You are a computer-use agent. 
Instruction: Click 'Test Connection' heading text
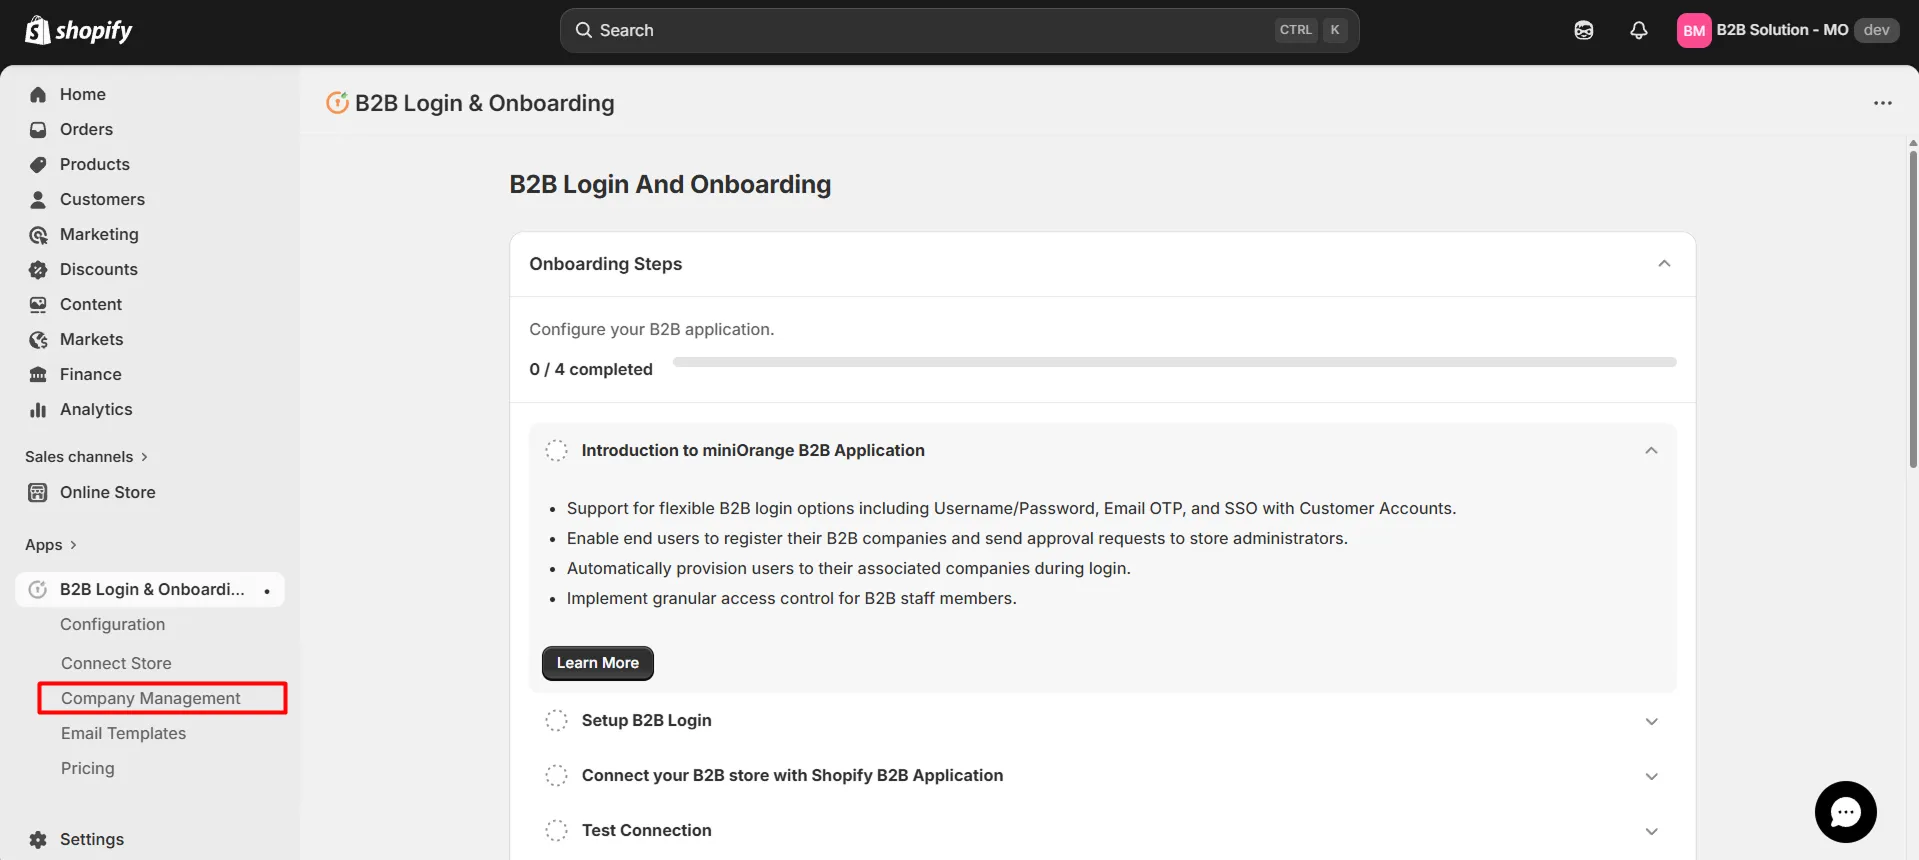click(x=647, y=830)
